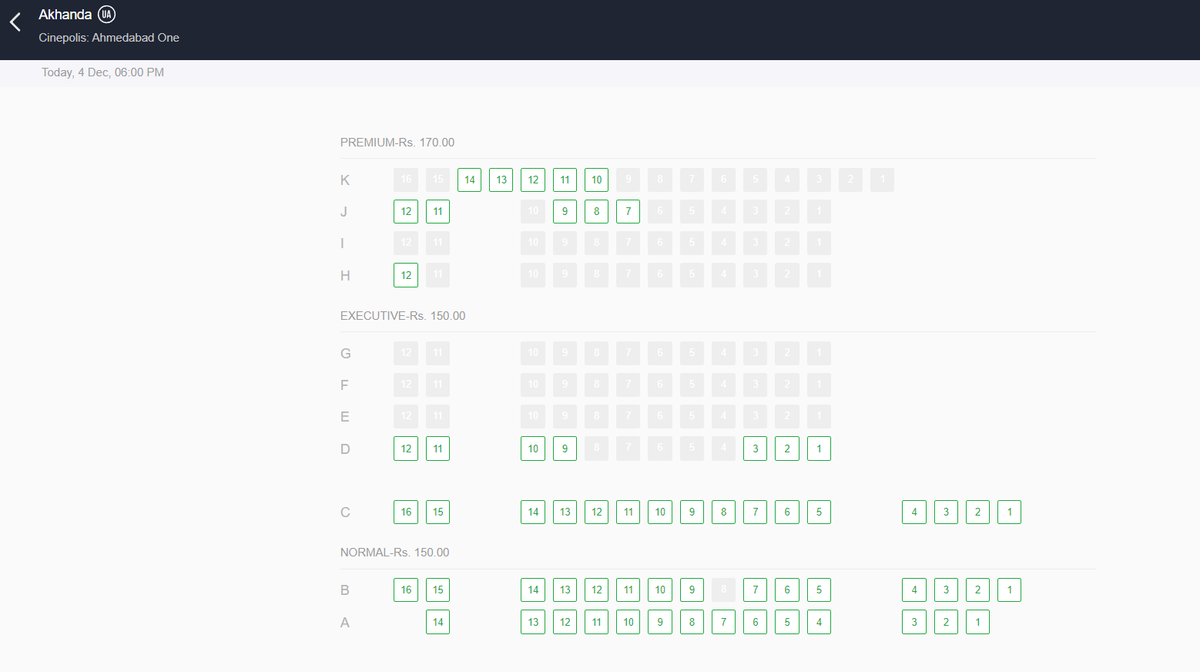Select seat 1 in row B

pyautogui.click(x=1010, y=590)
